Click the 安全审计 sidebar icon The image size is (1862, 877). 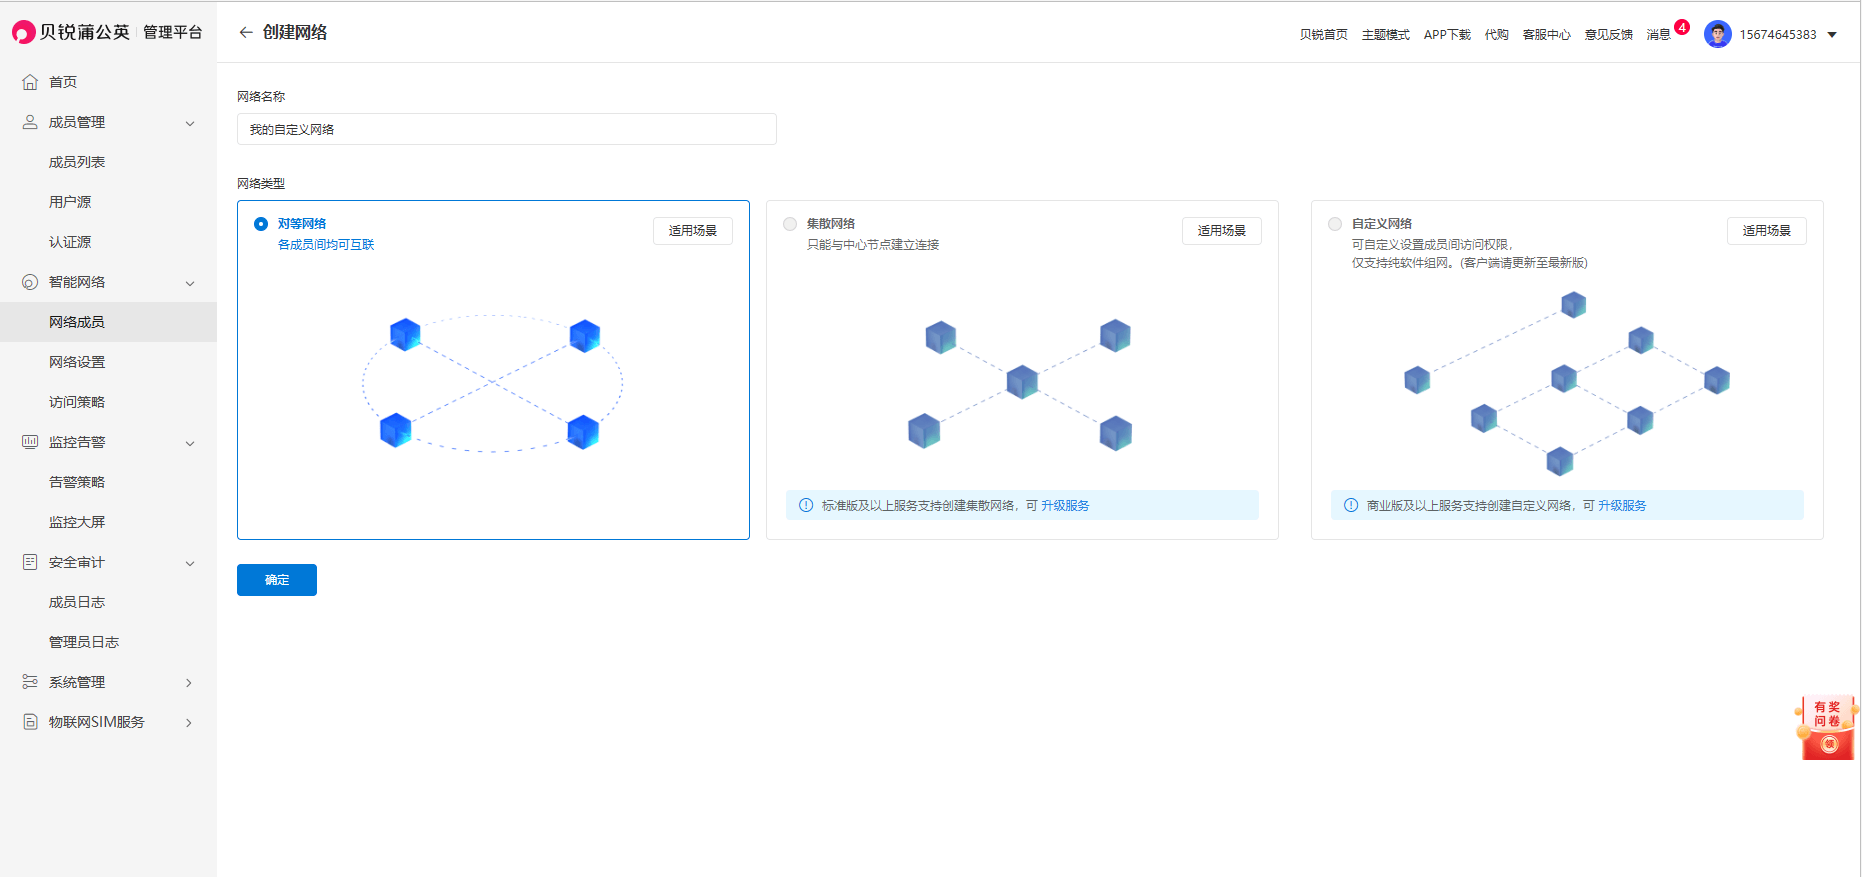[30, 562]
